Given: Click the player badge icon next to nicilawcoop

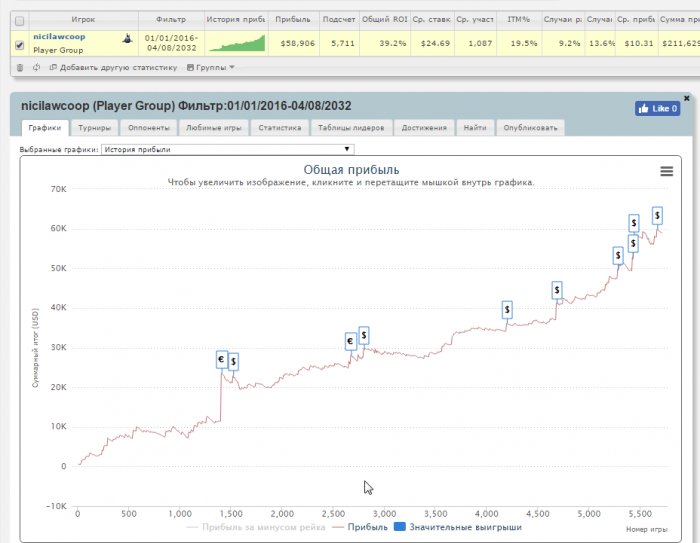Looking at the screenshot, I should (127, 38).
